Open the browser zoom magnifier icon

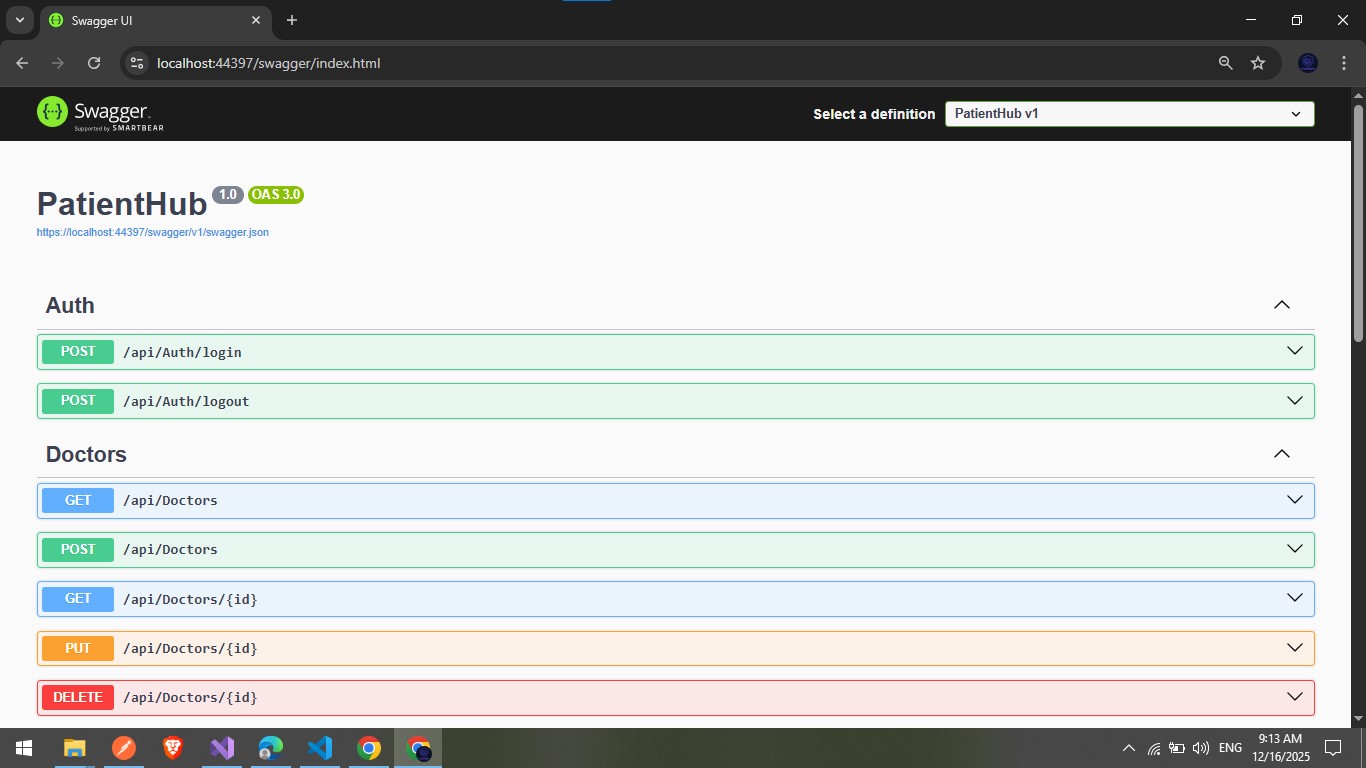[1225, 63]
